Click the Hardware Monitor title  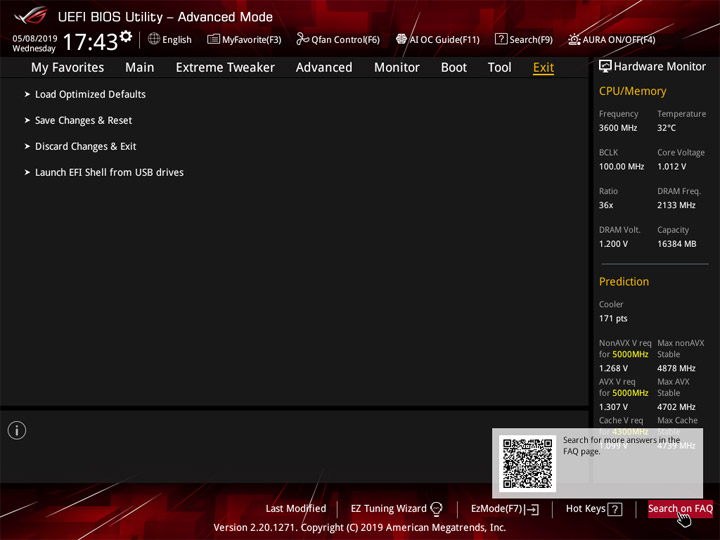(660, 67)
